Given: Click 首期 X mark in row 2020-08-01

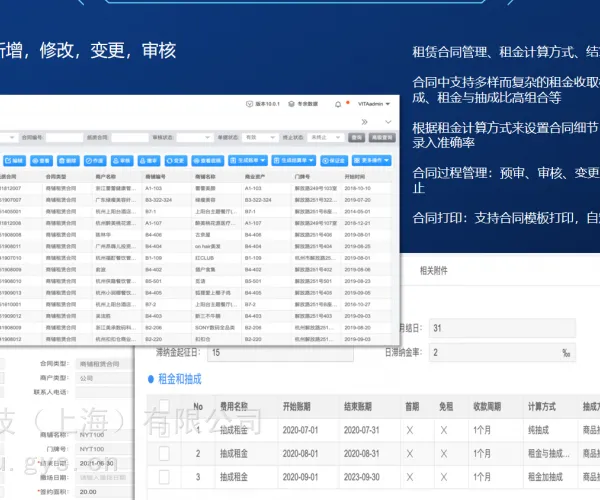Looking at the screenshot, I should [410, 454].
